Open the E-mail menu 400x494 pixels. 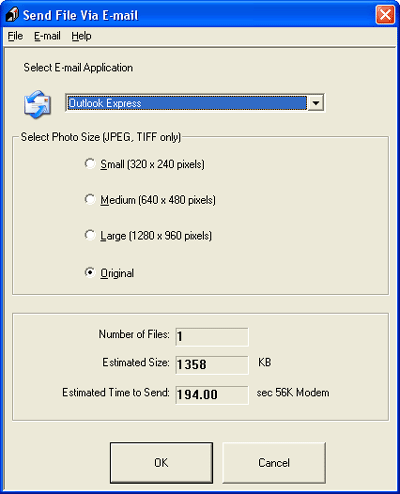[47, 36]
